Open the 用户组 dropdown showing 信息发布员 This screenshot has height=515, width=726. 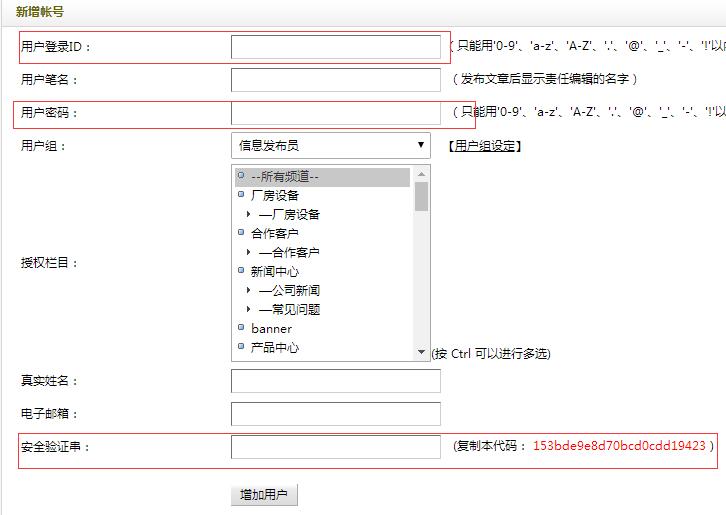click(x=331, y=145)
